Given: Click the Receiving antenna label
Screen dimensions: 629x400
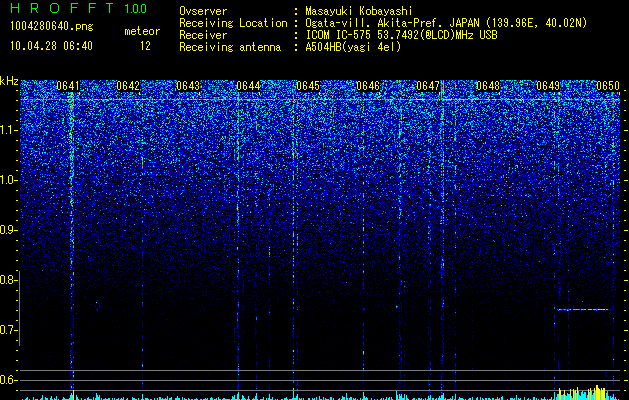Looking at the screenshot, I should 230,47.
